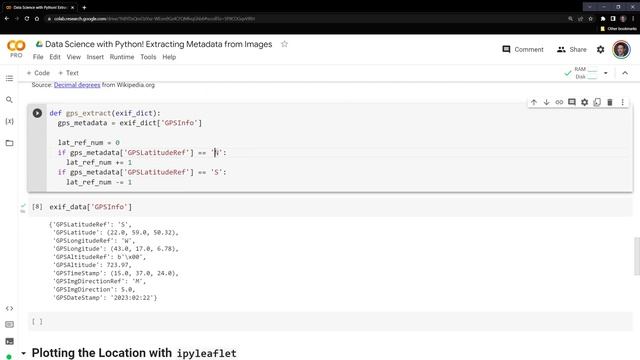Click the browser address bar
The image size is (640, 360).
click(302, 18)
